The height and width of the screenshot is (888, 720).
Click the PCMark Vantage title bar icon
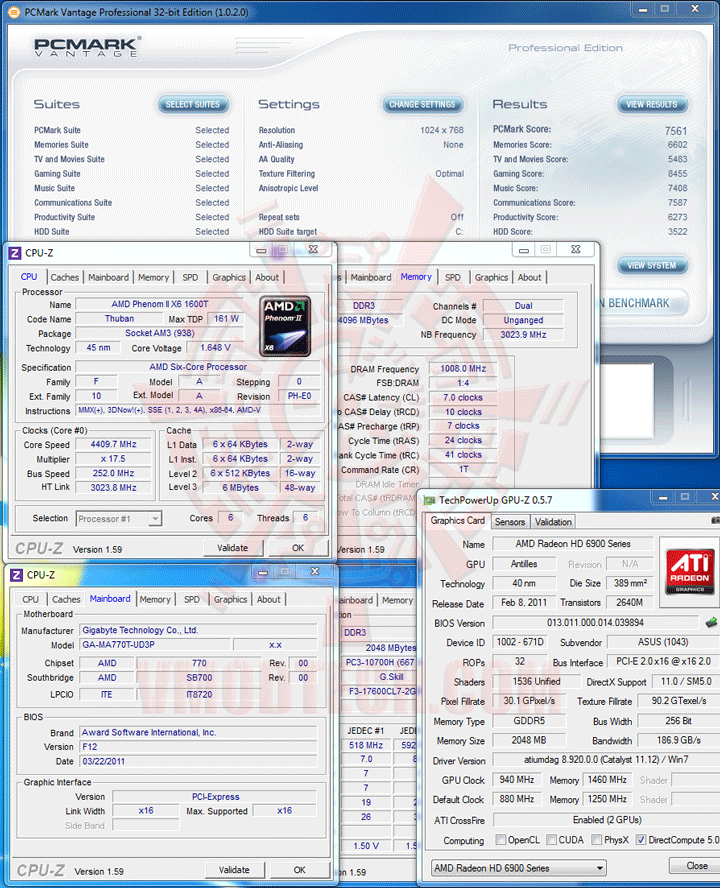click(14, 12)
